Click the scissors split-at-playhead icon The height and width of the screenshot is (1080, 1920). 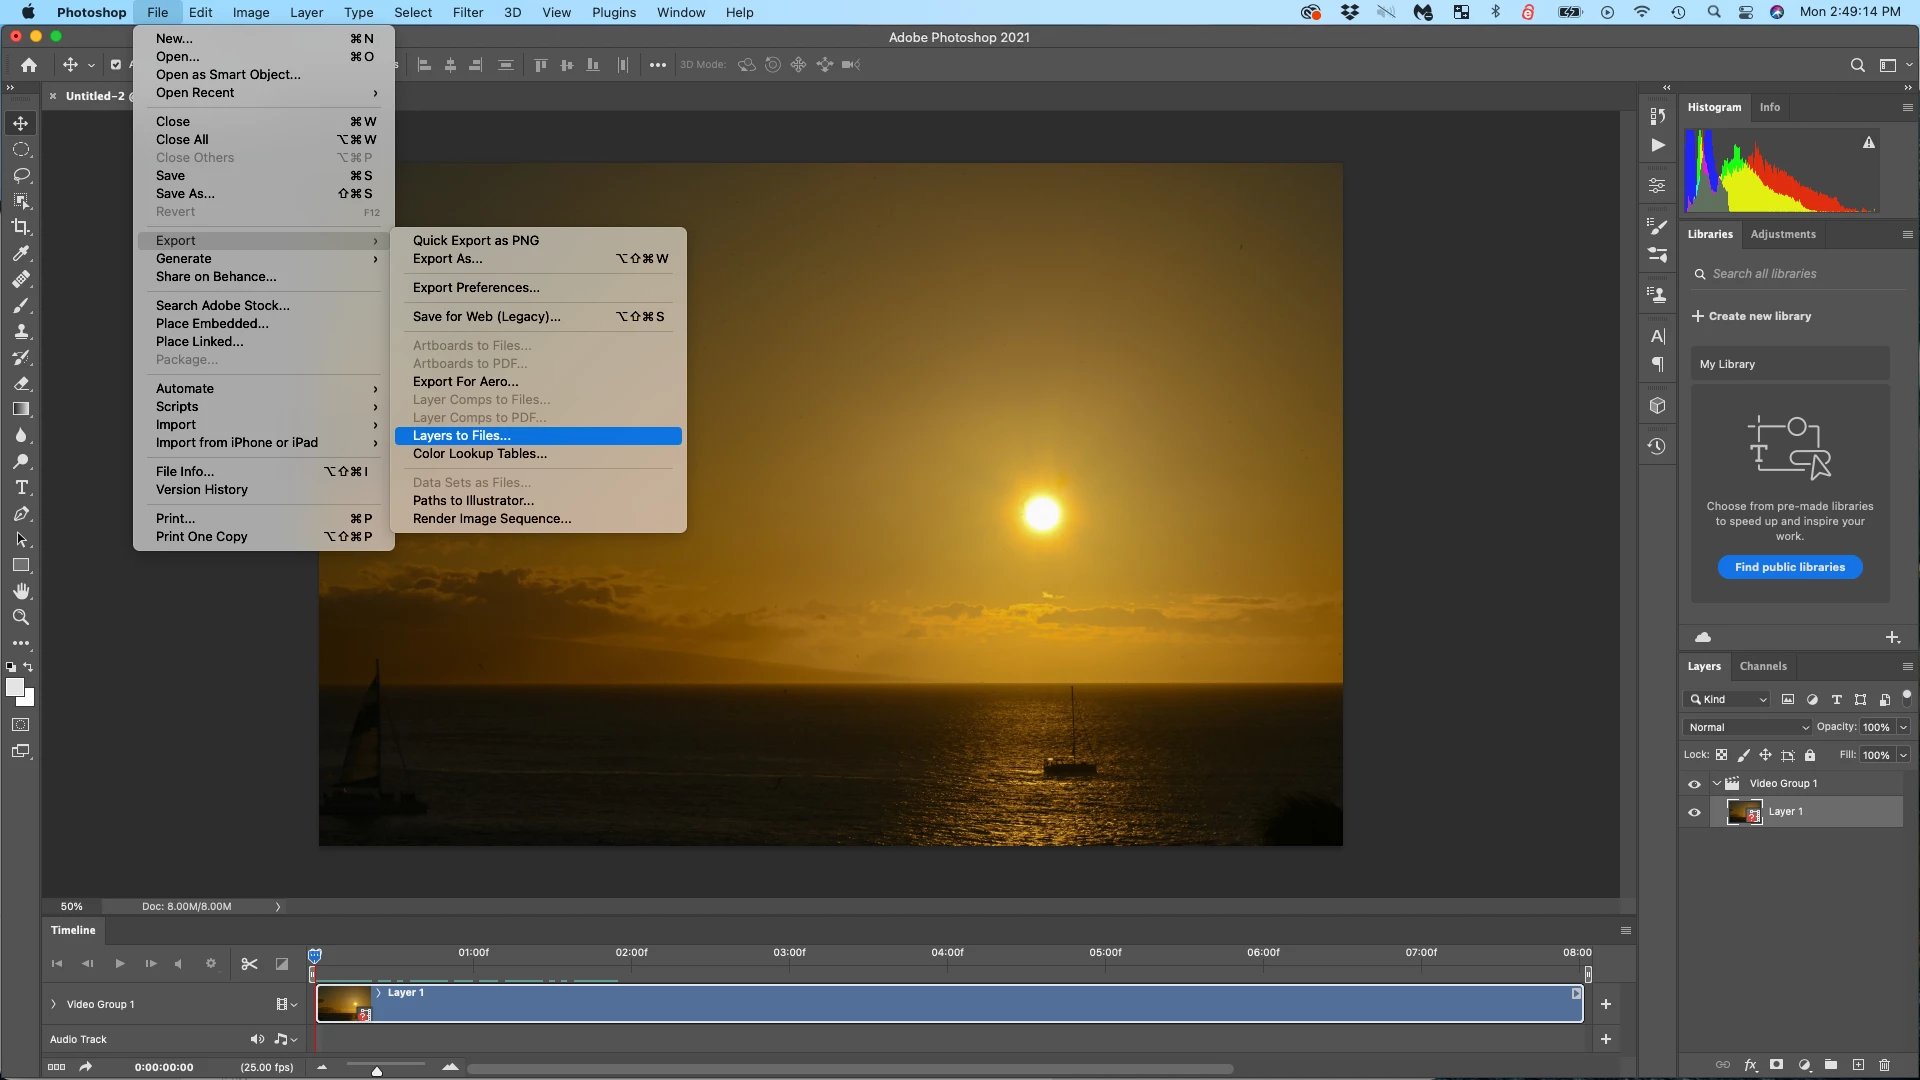pyautogui.click(x=249, y=964)
